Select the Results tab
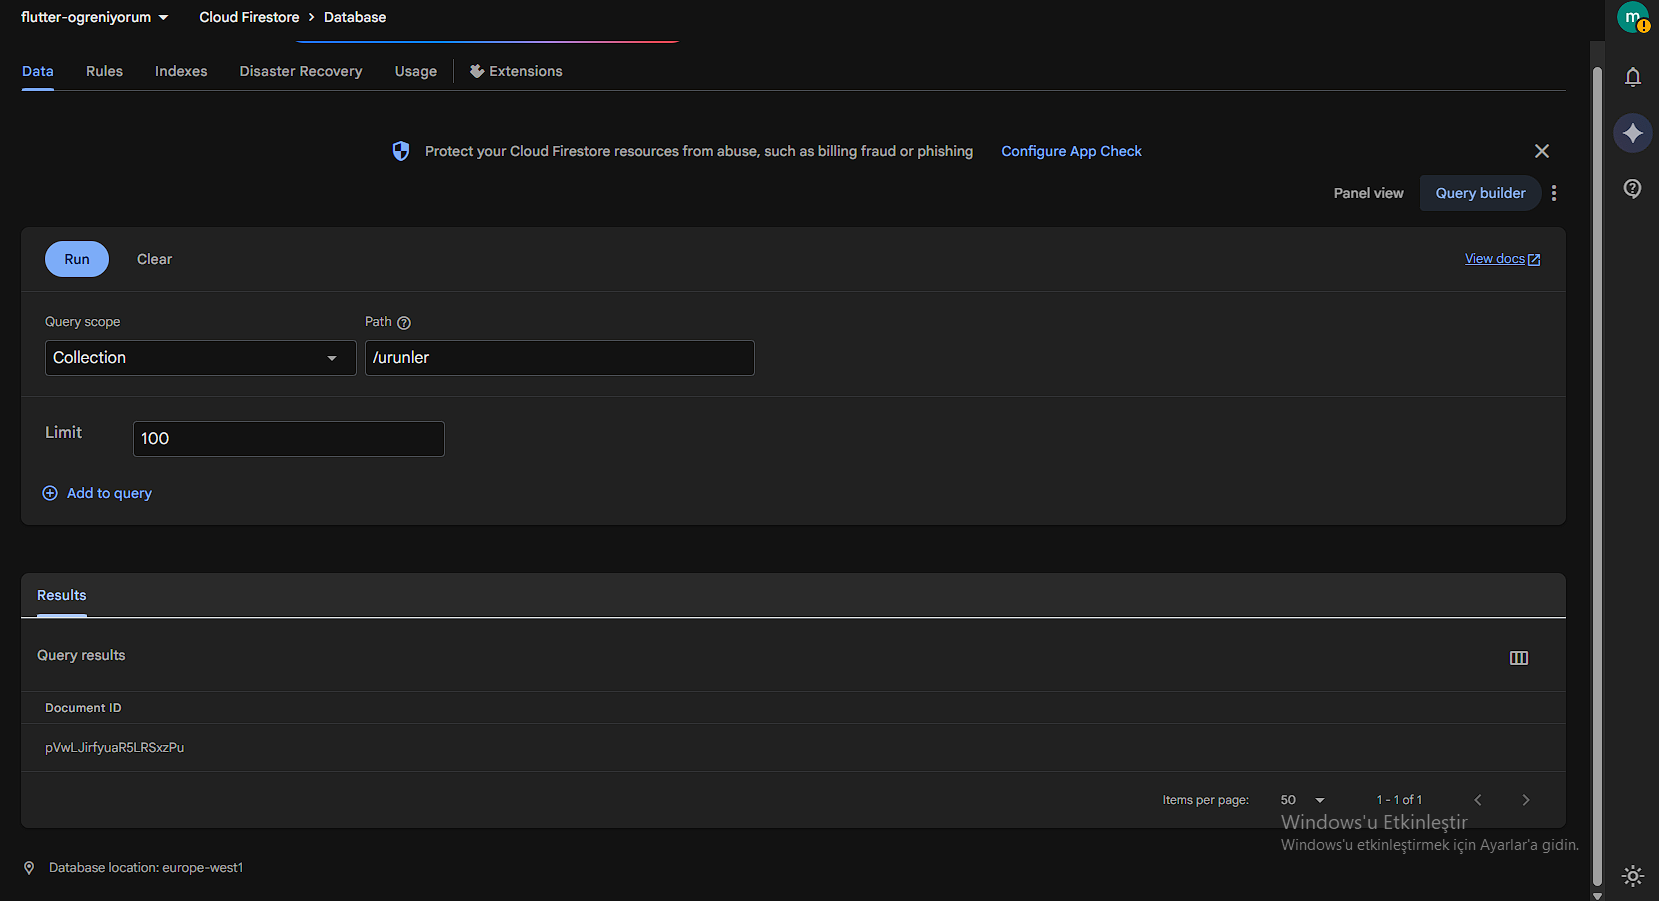The image size is (1659, 901). click(62, 595)
